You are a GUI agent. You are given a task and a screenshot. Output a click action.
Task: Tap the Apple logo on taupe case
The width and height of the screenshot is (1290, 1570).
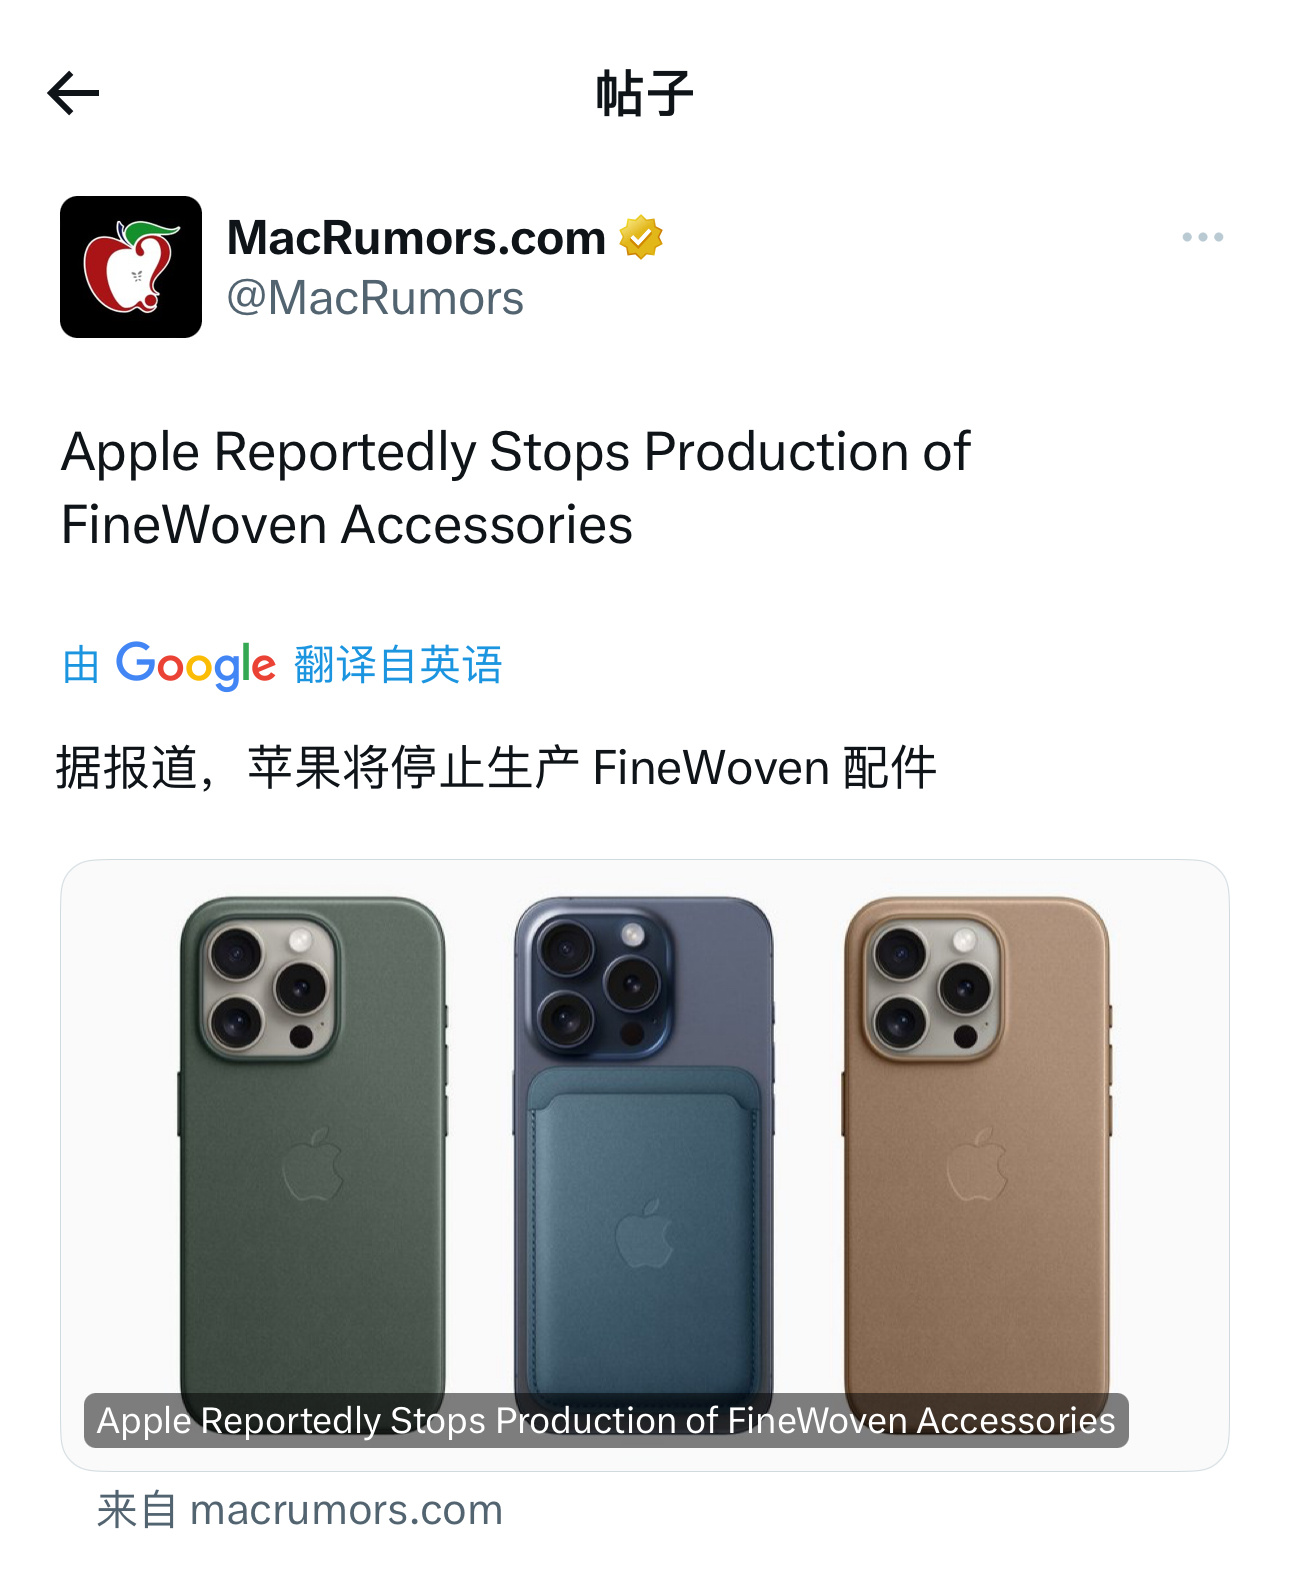[x=977, y=1163]
